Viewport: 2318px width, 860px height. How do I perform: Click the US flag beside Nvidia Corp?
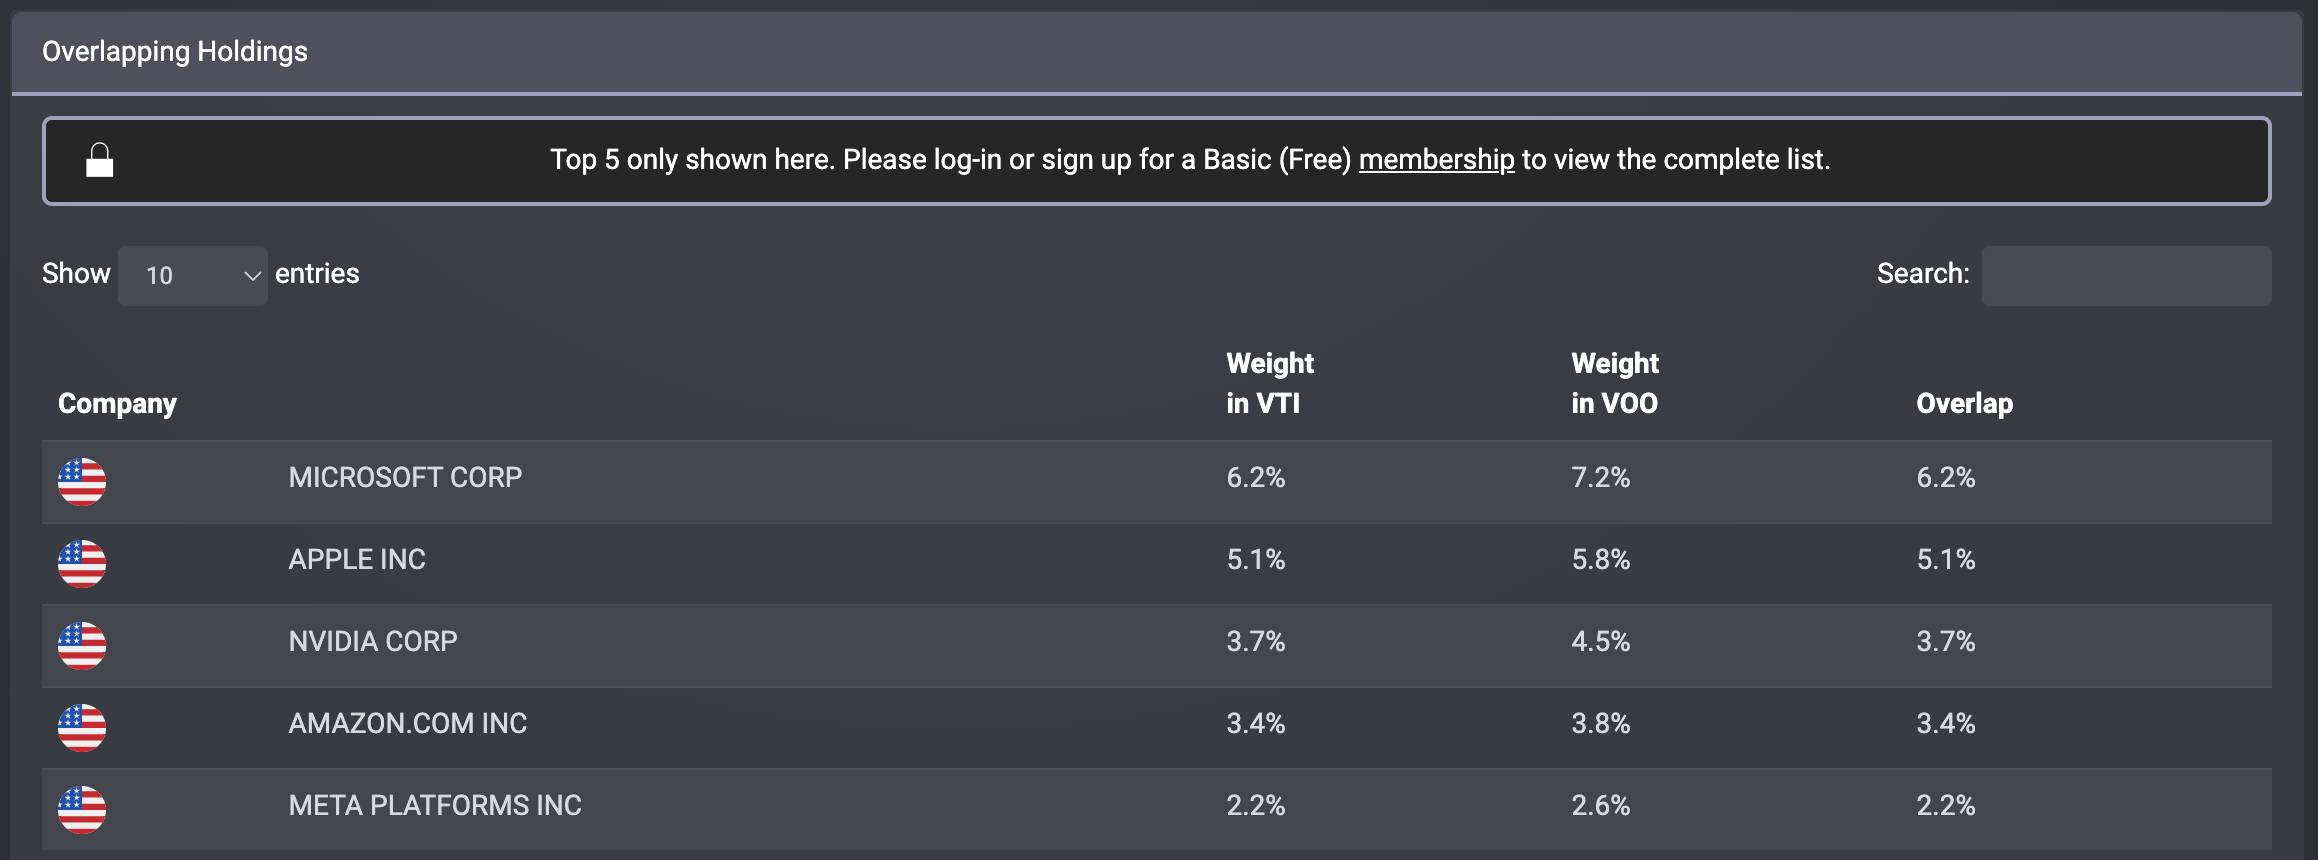point(82,645)
